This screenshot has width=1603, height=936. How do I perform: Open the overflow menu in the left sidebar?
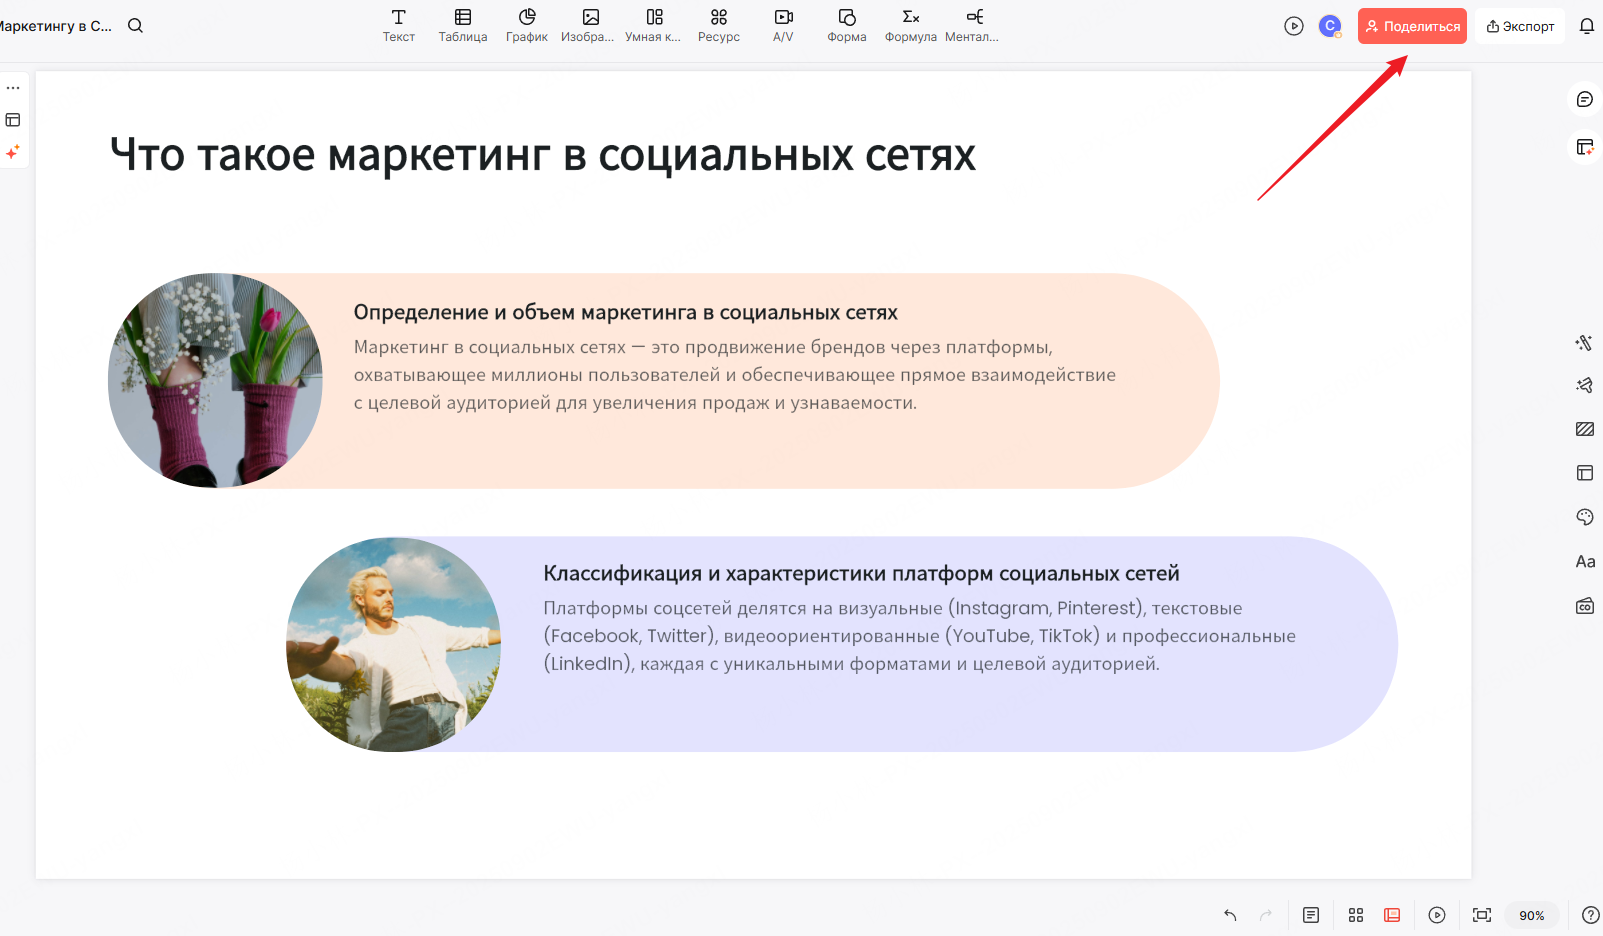pos(14,87)
